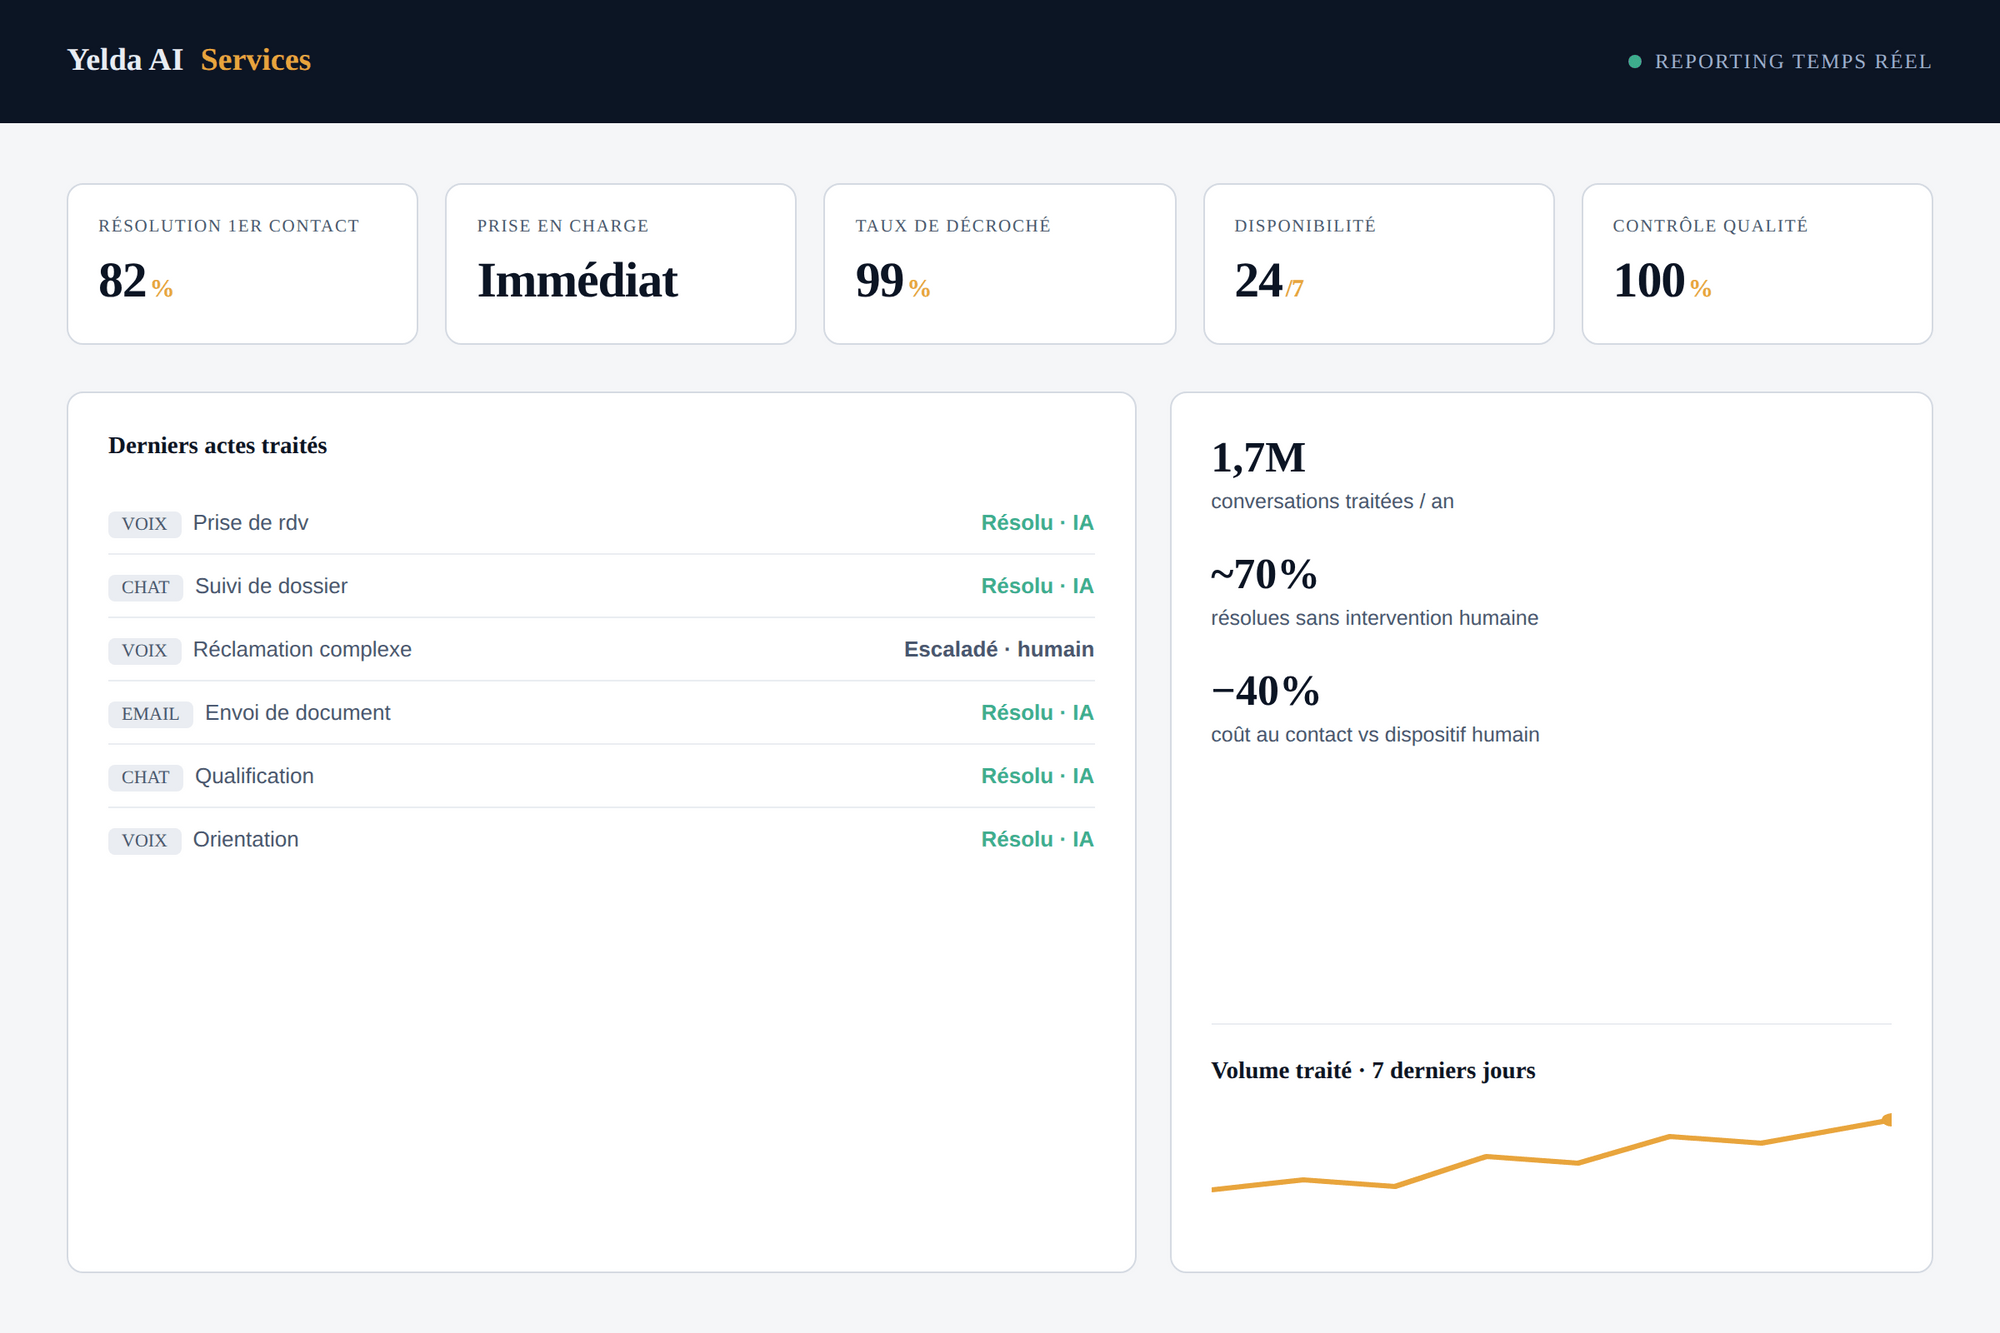Click the Derniers actes traités heading

click(217, 445)
